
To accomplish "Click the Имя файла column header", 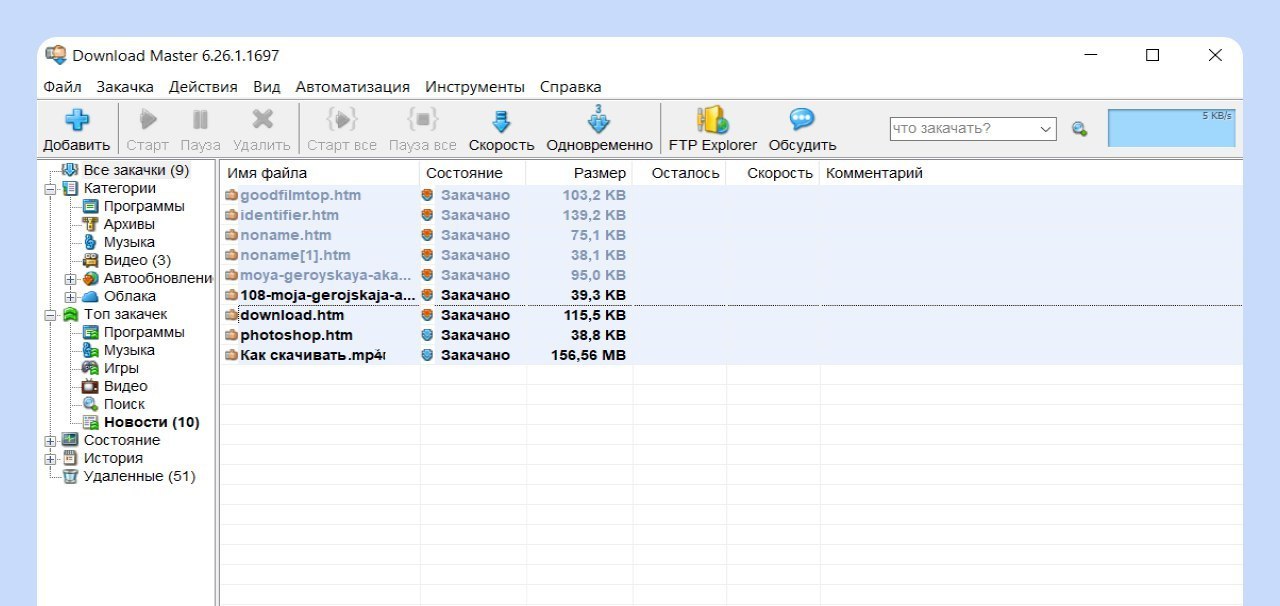I will [267, 173].
